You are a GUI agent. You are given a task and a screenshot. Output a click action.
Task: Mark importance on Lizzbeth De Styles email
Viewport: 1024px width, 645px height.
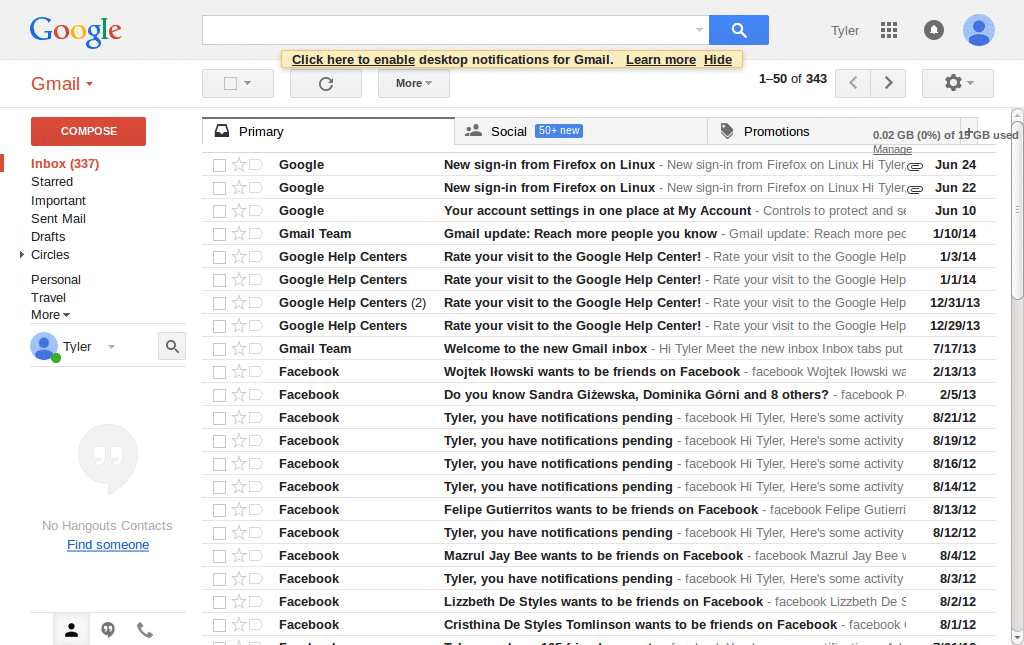(255, 602)
